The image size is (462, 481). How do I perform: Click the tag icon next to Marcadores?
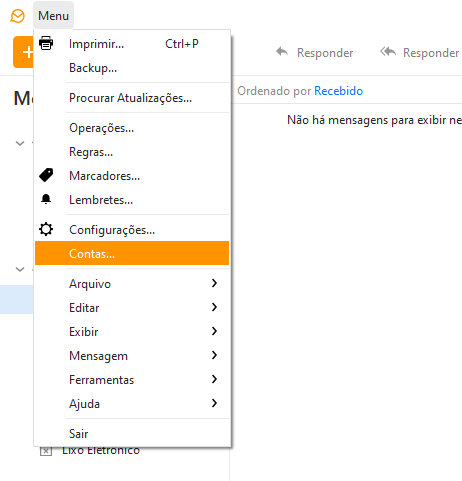tap(46, 175)
